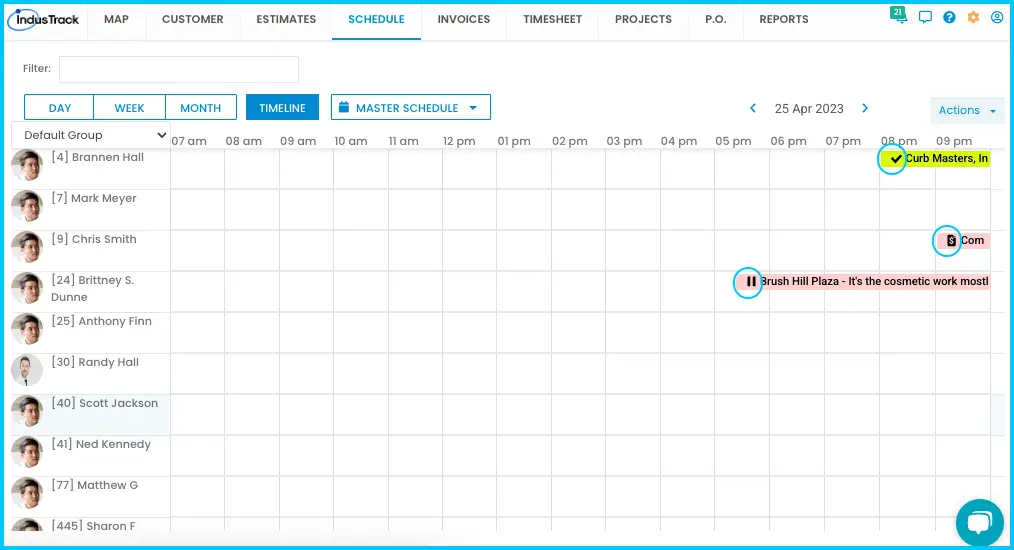Viewport: 1014px width, 550px height.
Task: Click the 12 pm time column header
Action: 459,141
